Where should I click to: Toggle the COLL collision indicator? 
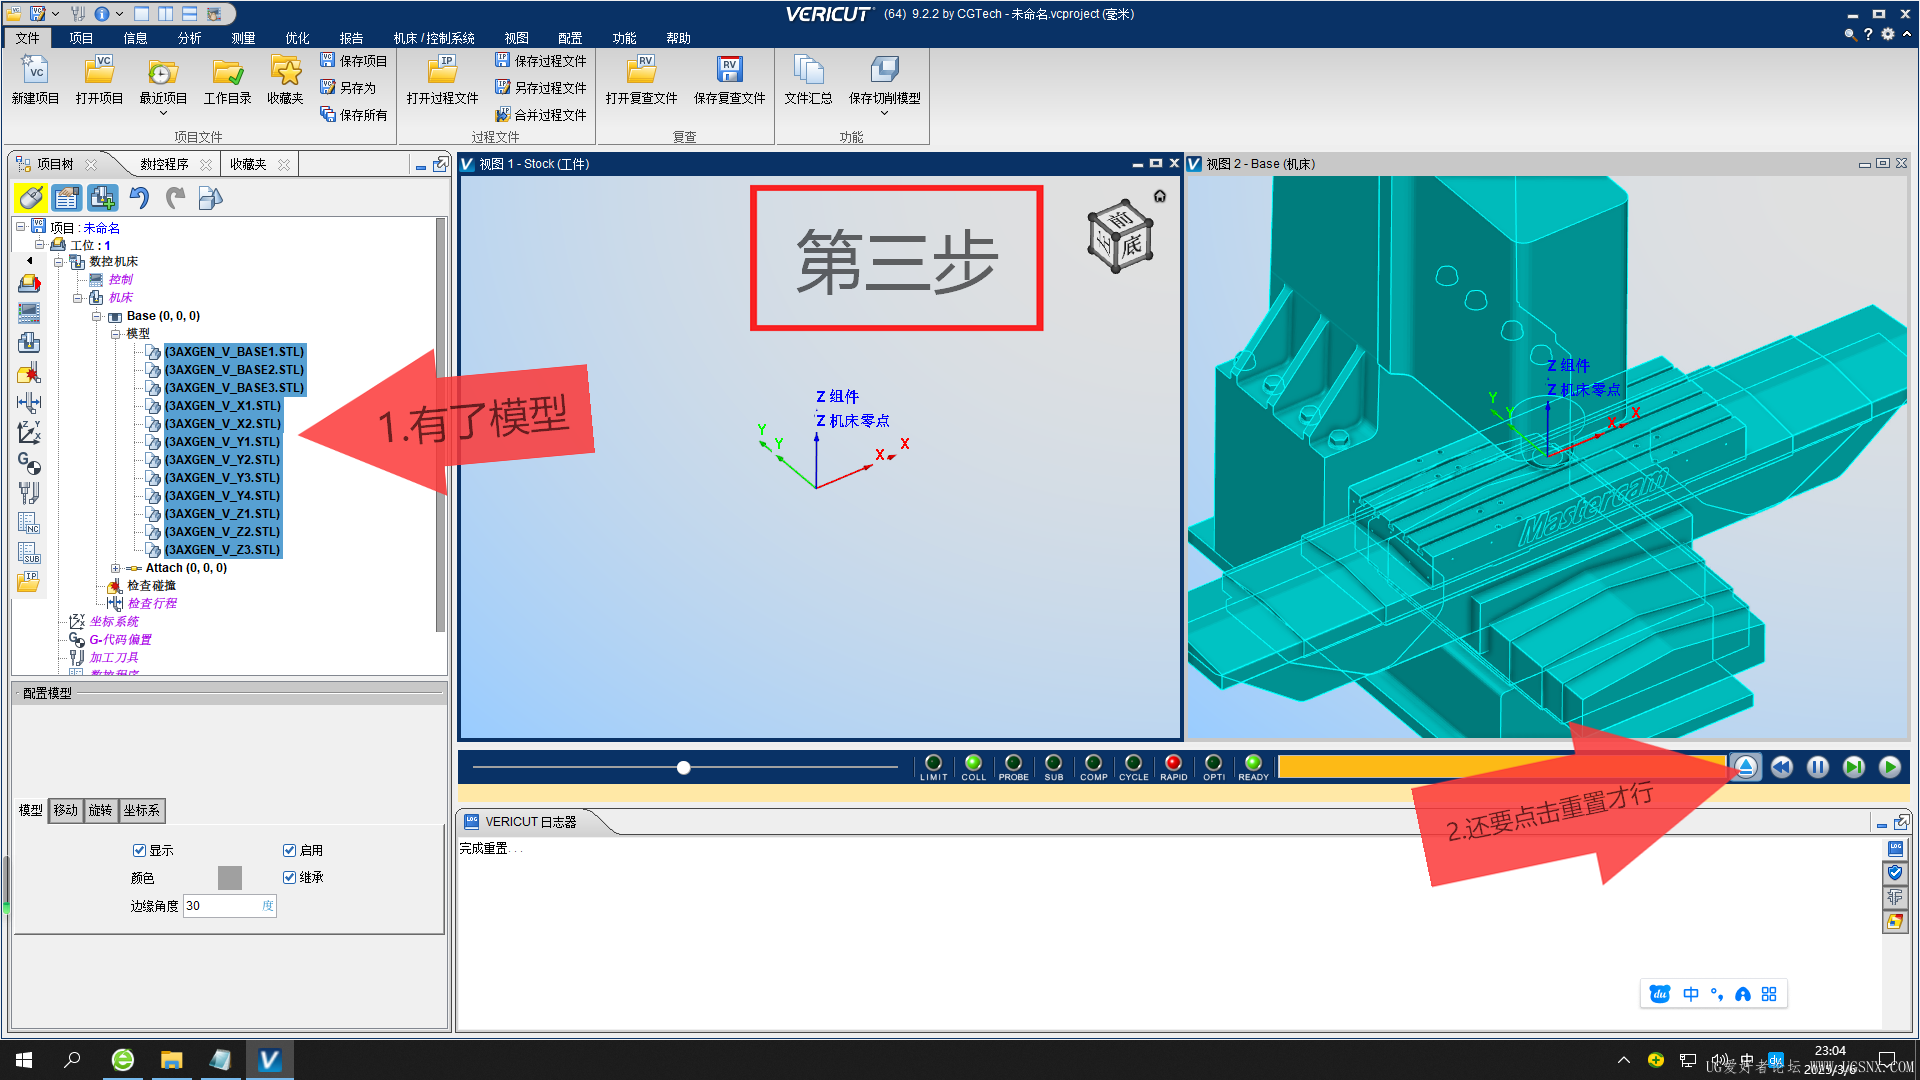coord(973,763)
